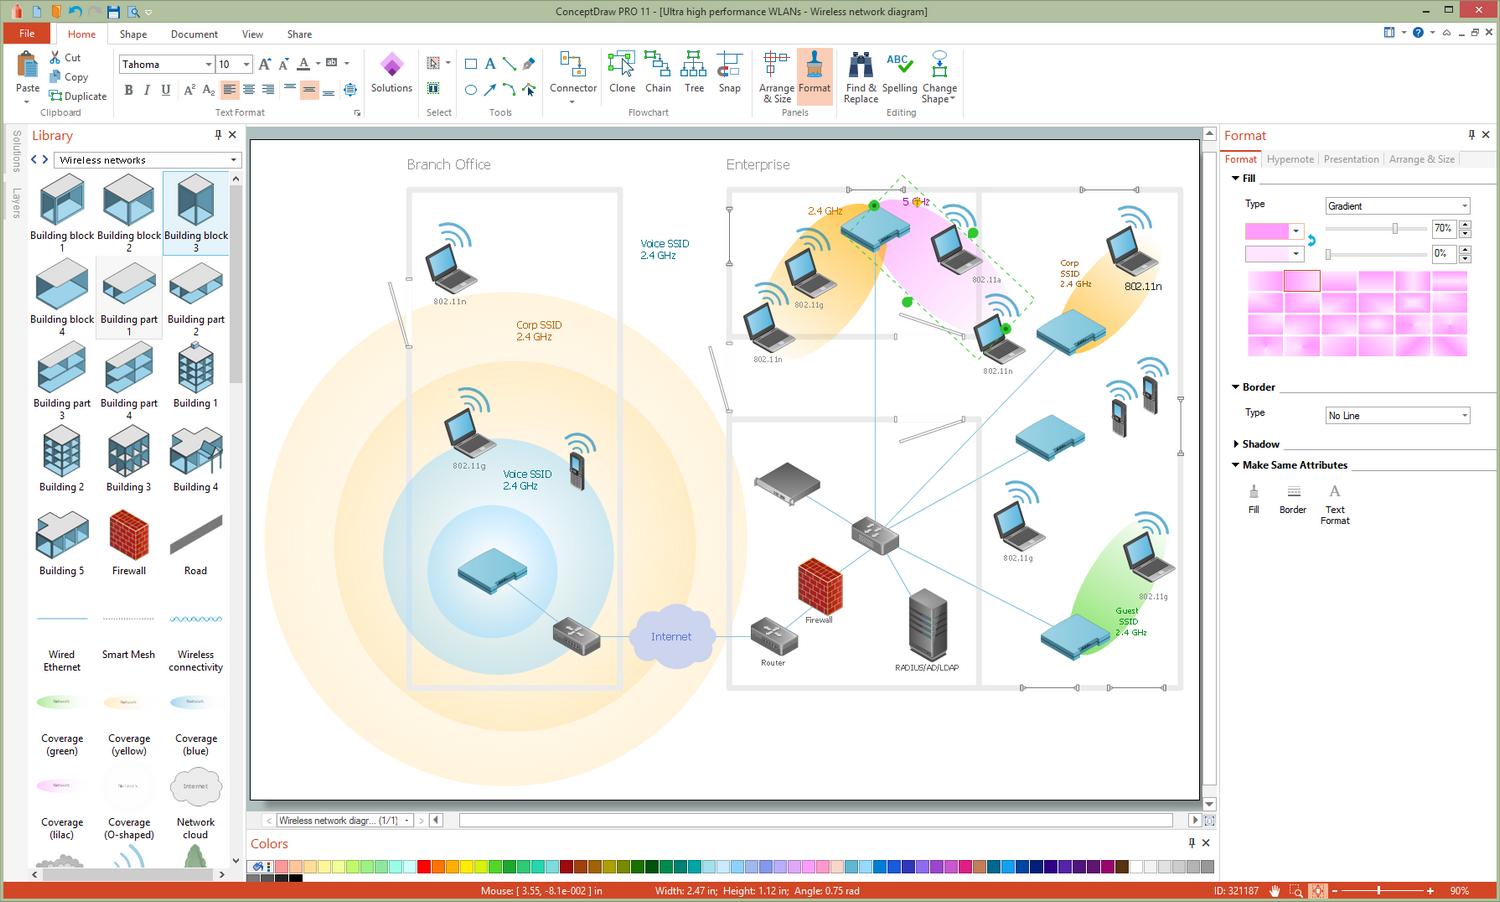Open the font size dropdown
Image resolution: width=1500 pixels, height=902 pixels.
pos(246,64)
